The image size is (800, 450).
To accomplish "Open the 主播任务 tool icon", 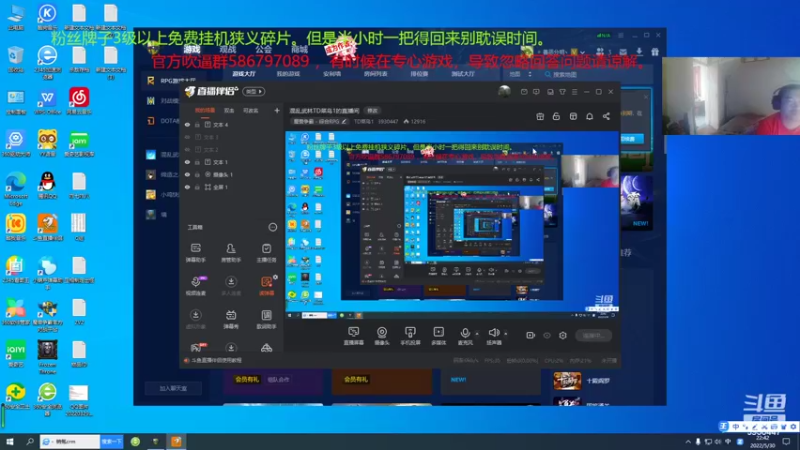I will [x=266, y=248].
